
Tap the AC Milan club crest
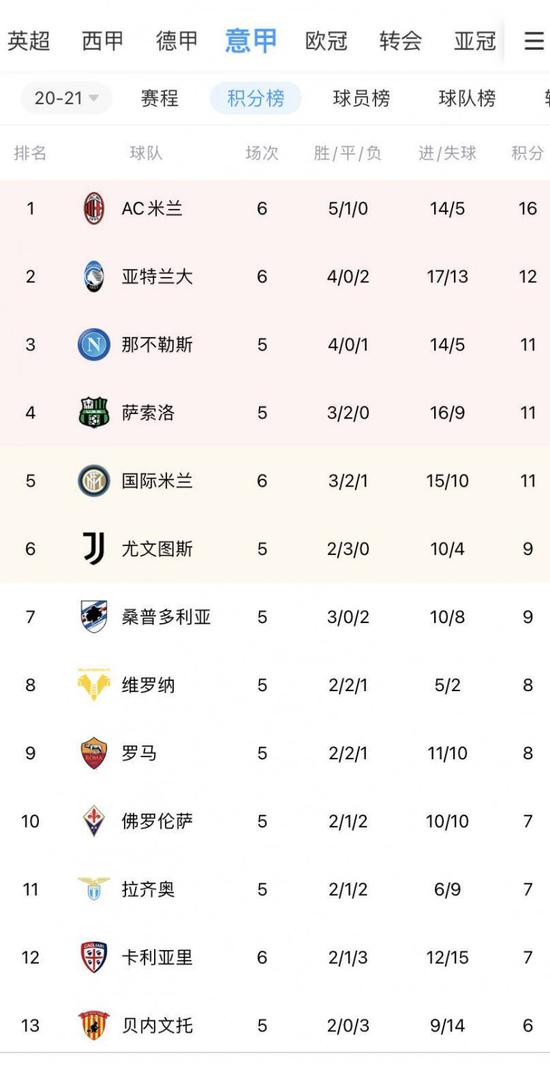coord(94,209)
